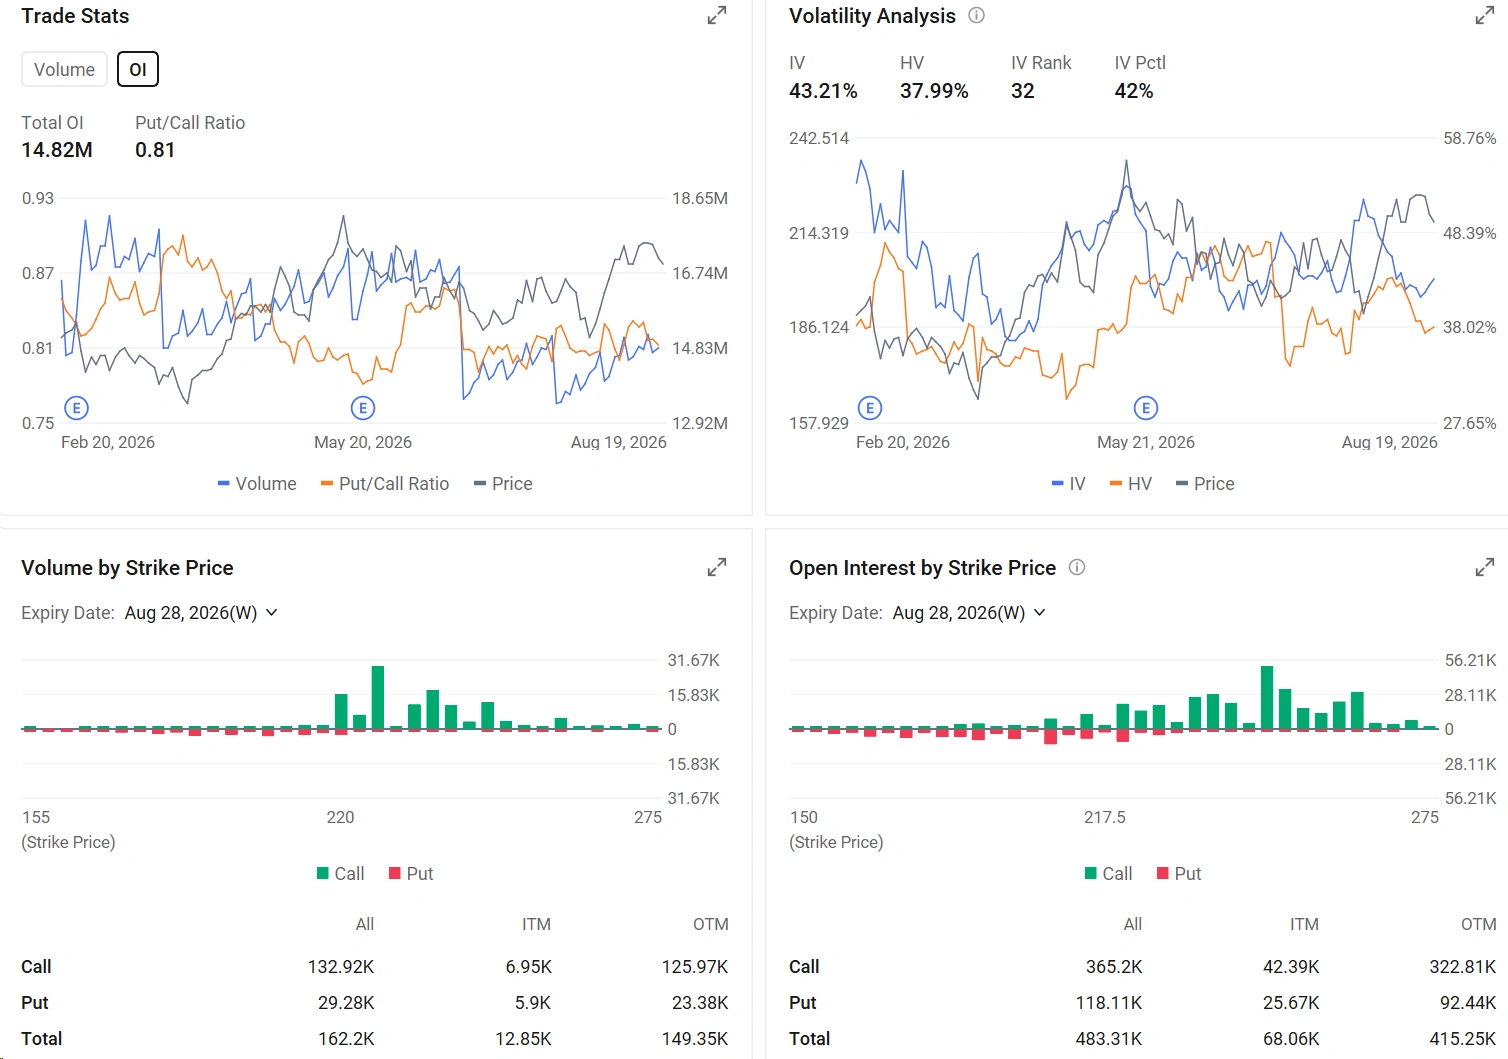
Task: Toggle Put bars in Volume by Strike legend
Action: click(x=411, y=874)
